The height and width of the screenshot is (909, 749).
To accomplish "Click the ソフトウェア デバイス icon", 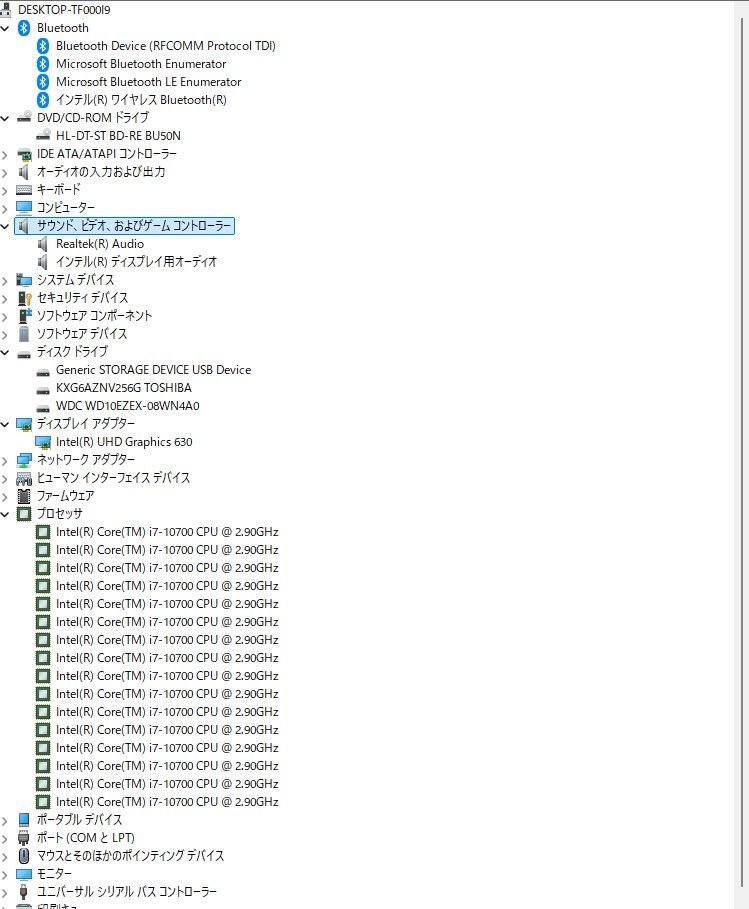I will [x=24, y=334].
